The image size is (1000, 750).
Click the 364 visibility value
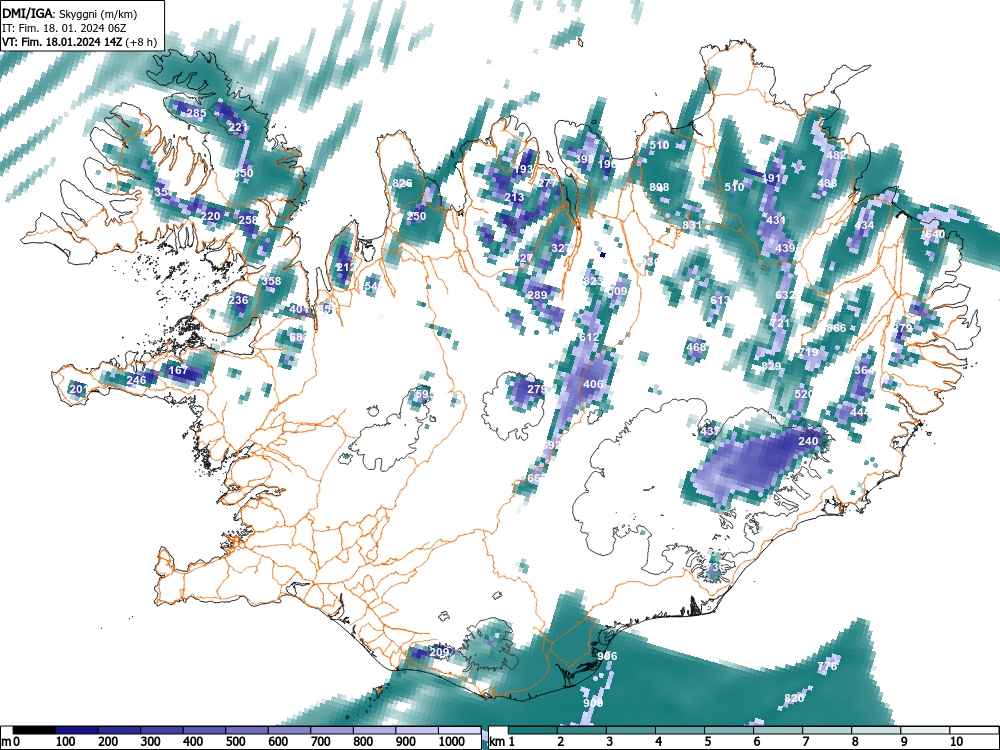coord(864,370)
